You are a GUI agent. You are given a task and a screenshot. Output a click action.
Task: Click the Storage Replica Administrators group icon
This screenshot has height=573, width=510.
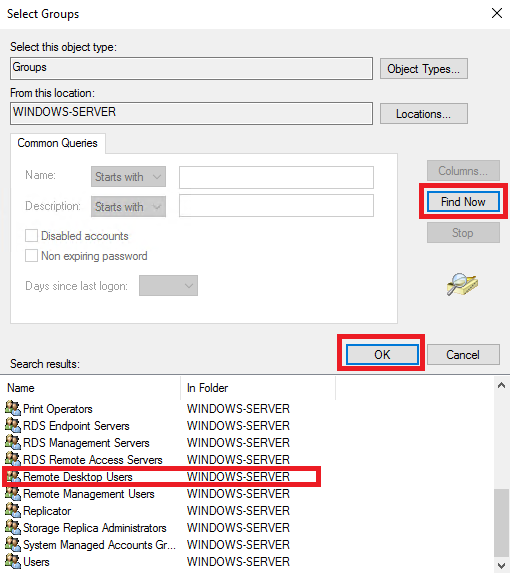(13, 527)
